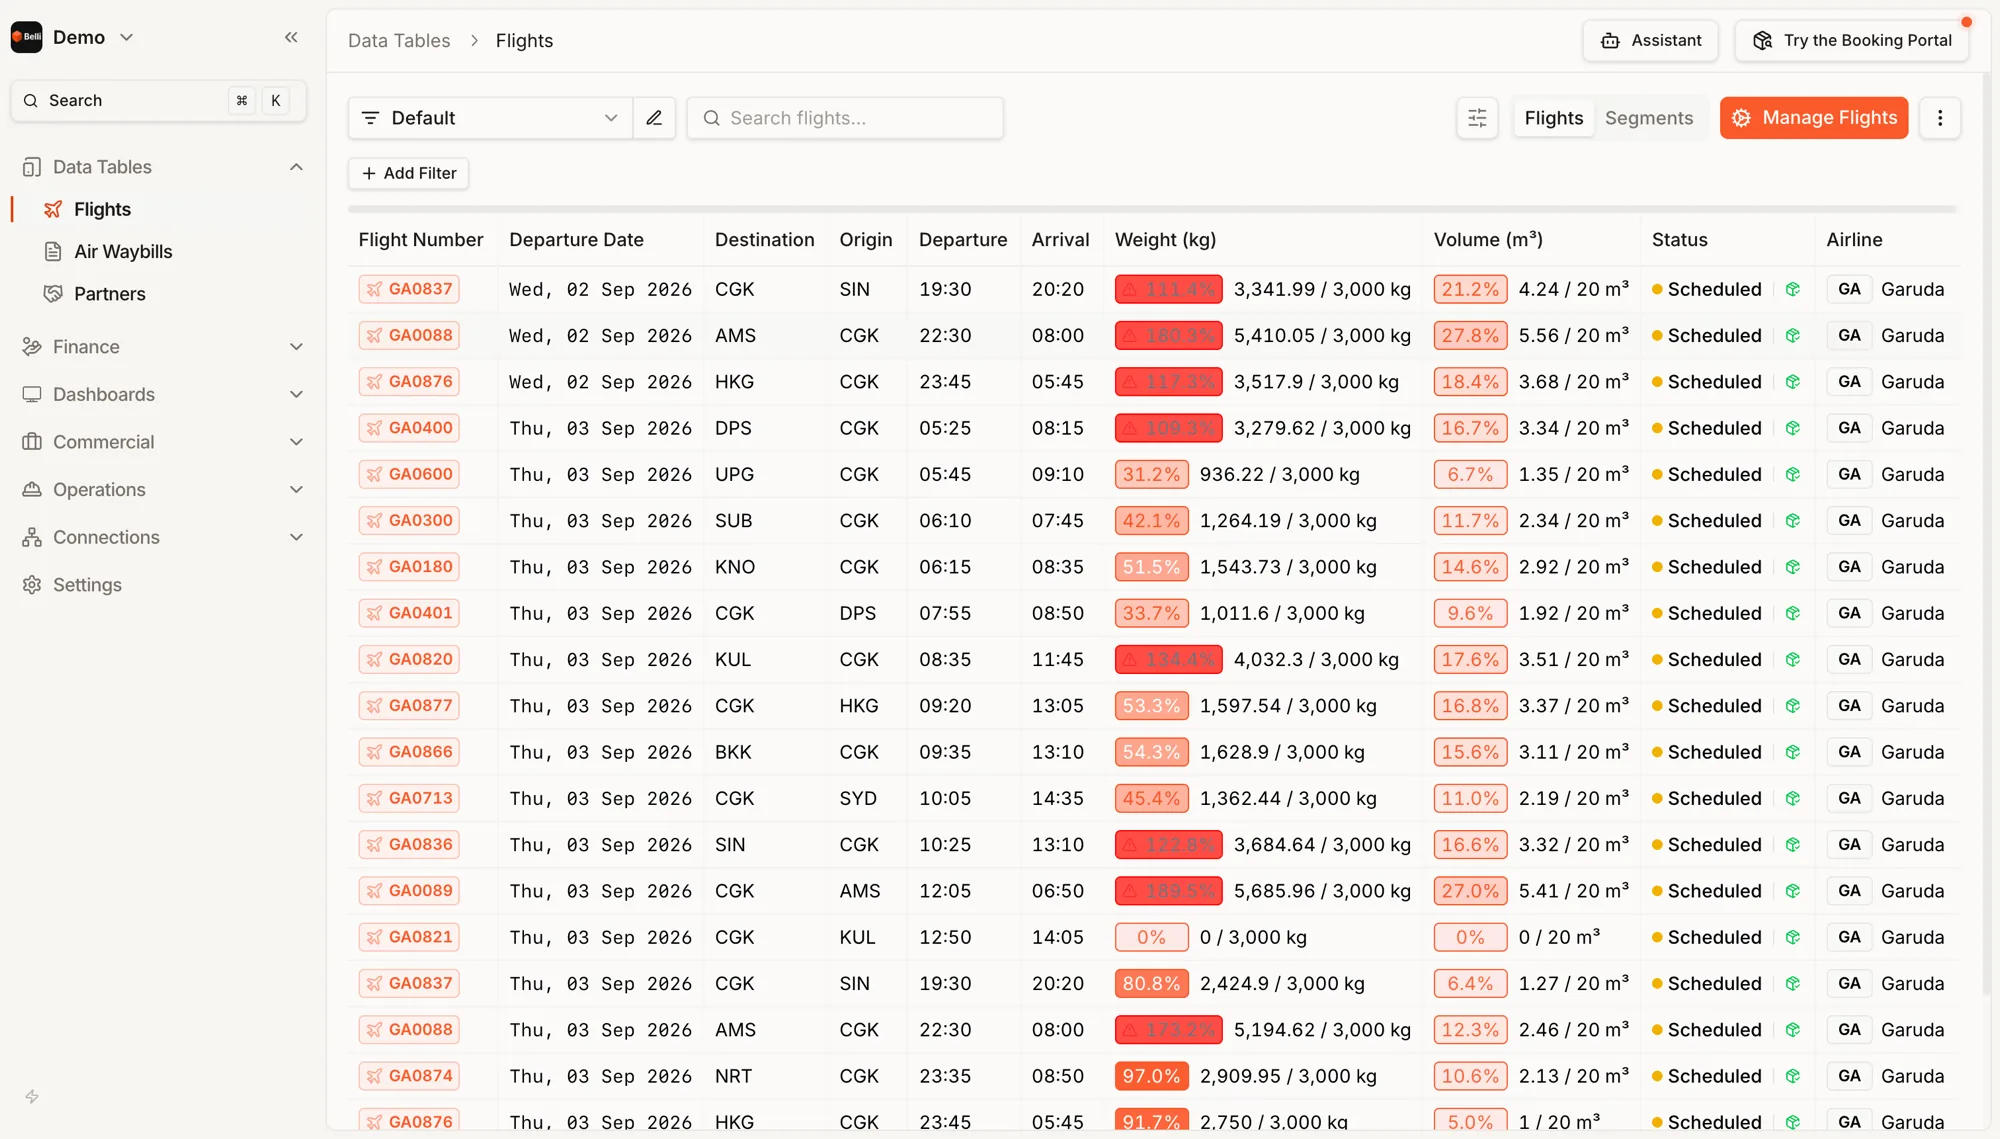This screenshot has height=1139, width=2000.
Task: Open the three-dot more options menu
Action: point(1940,118)
